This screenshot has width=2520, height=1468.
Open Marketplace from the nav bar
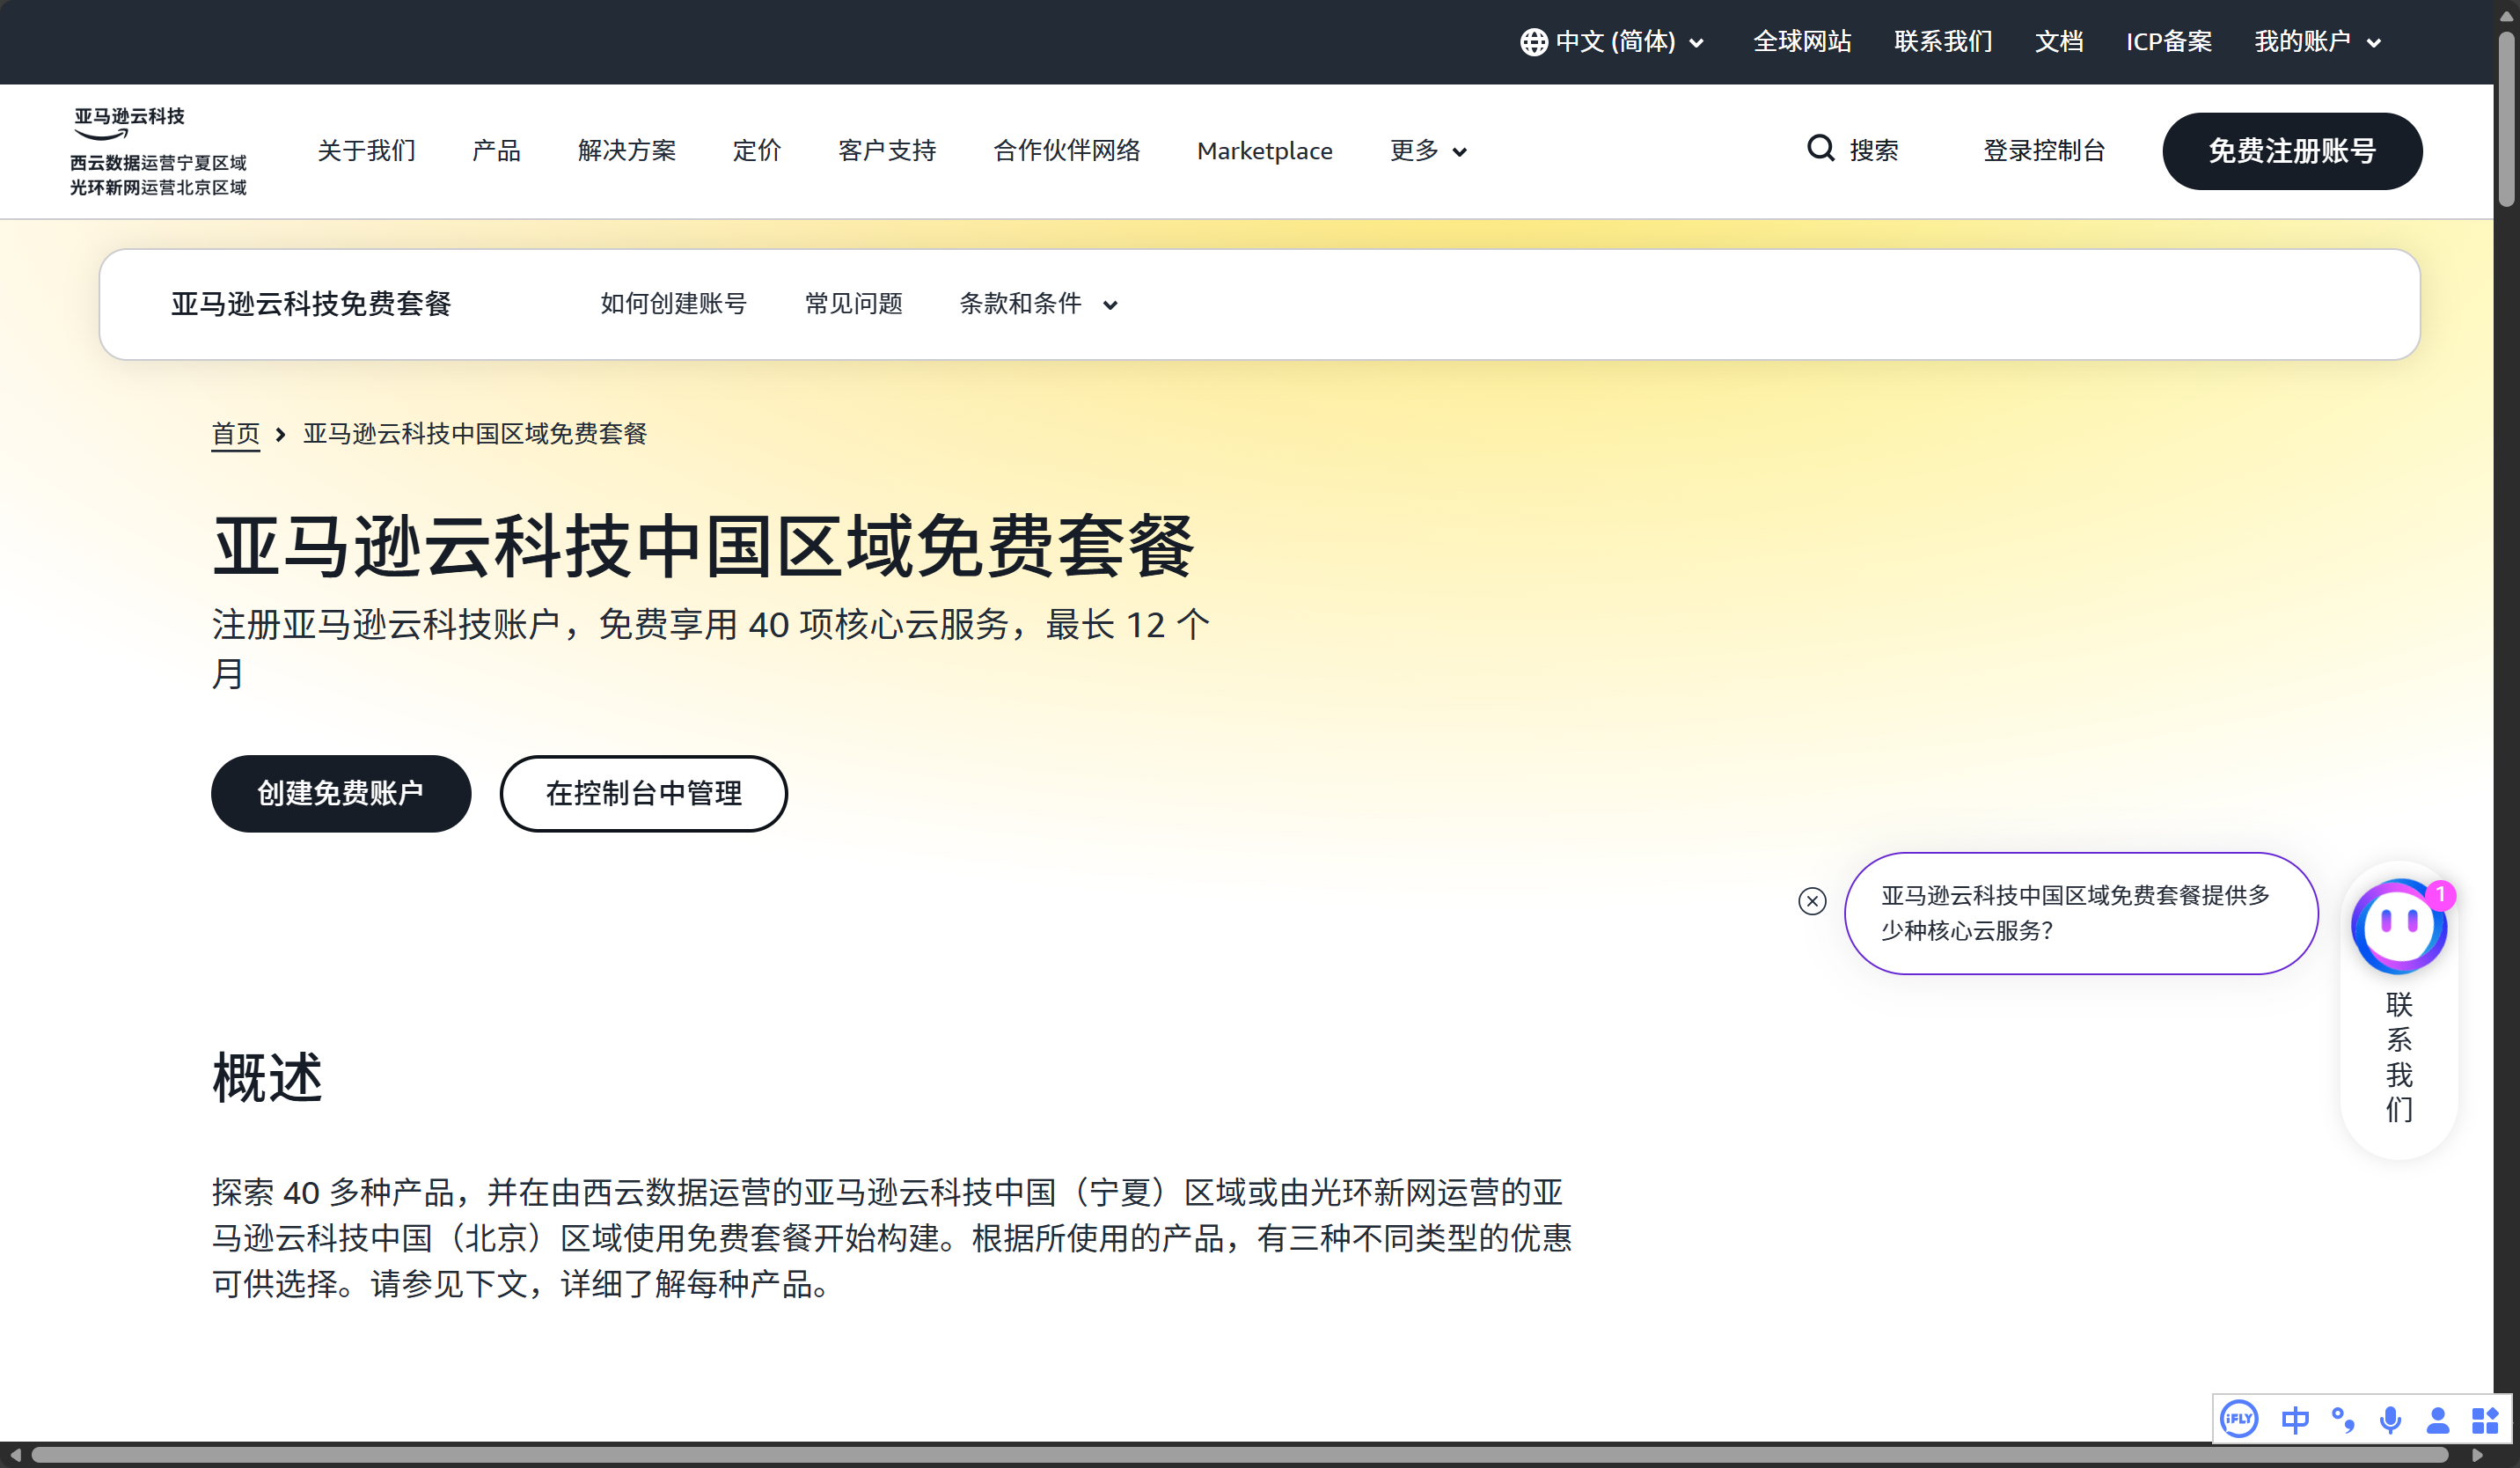[1265, 151]
